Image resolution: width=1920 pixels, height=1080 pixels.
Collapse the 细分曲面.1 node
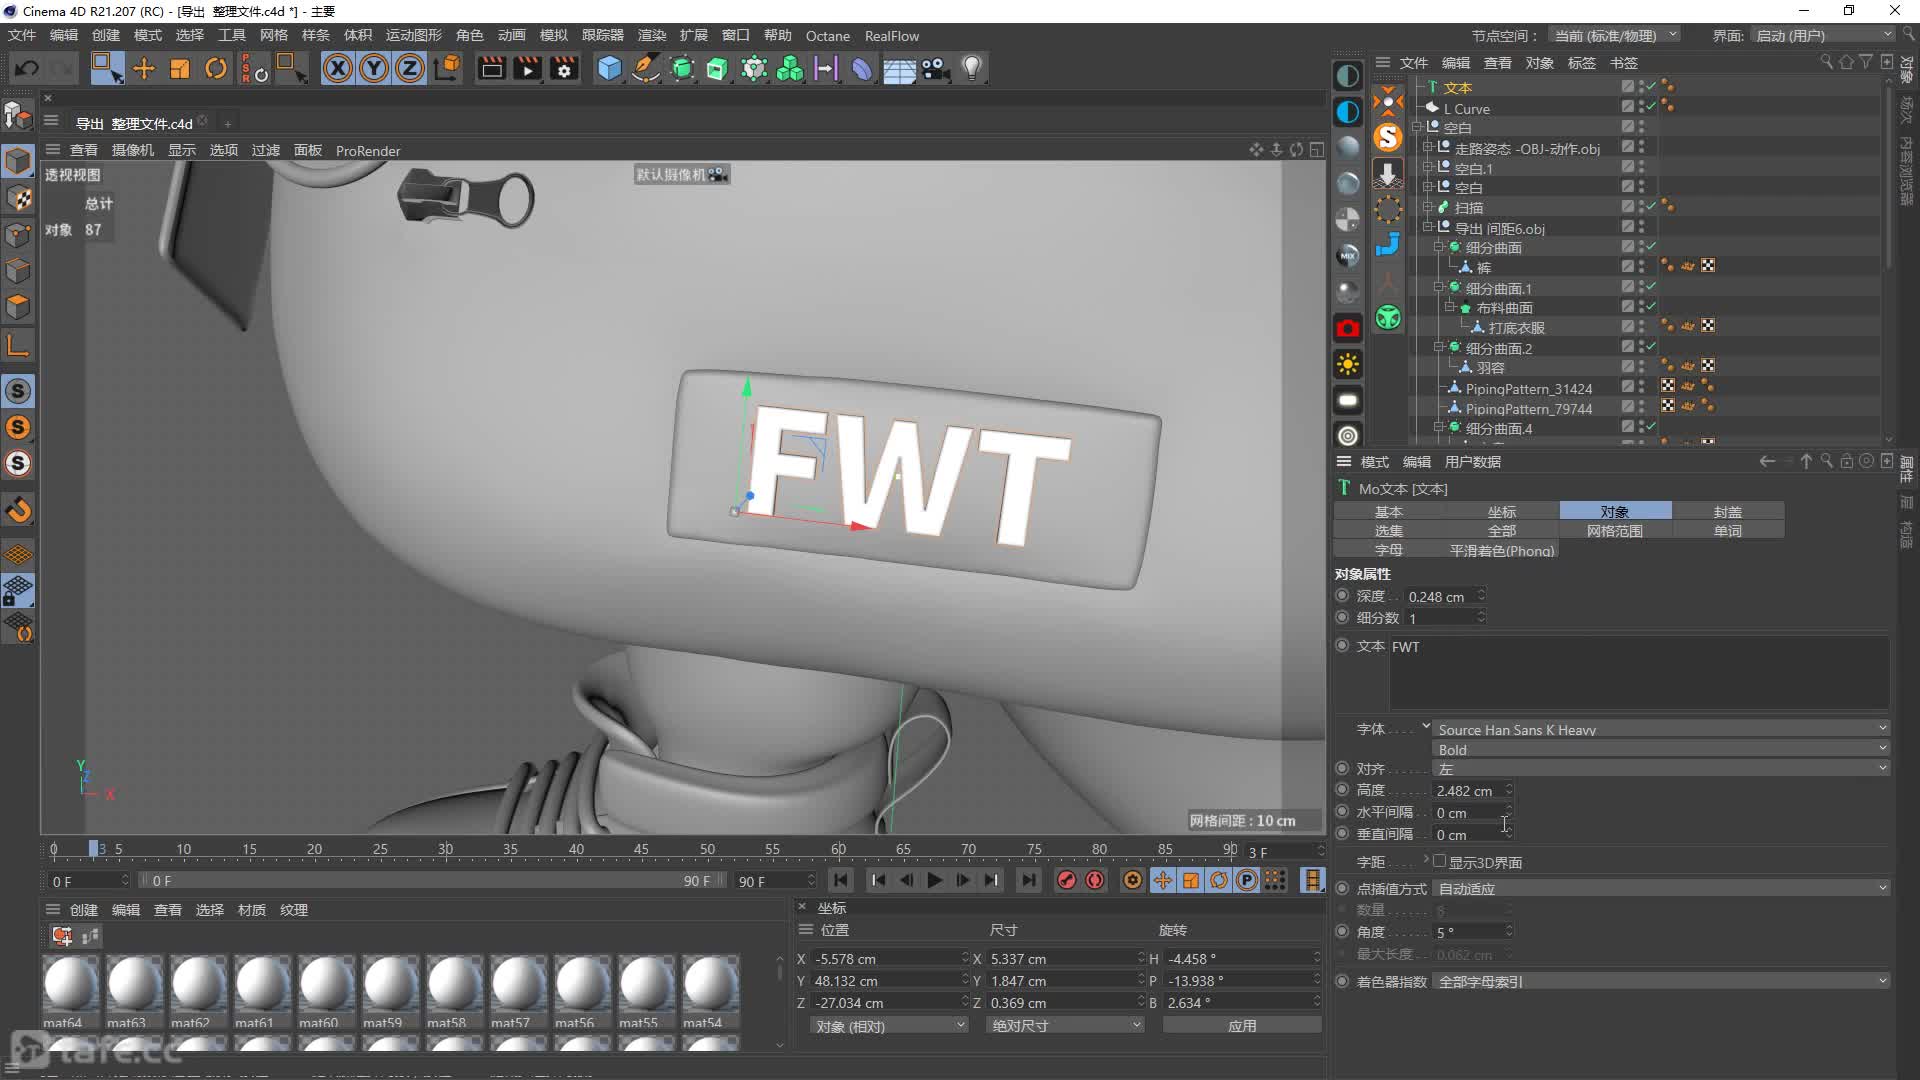click(x=1438, y=287)
